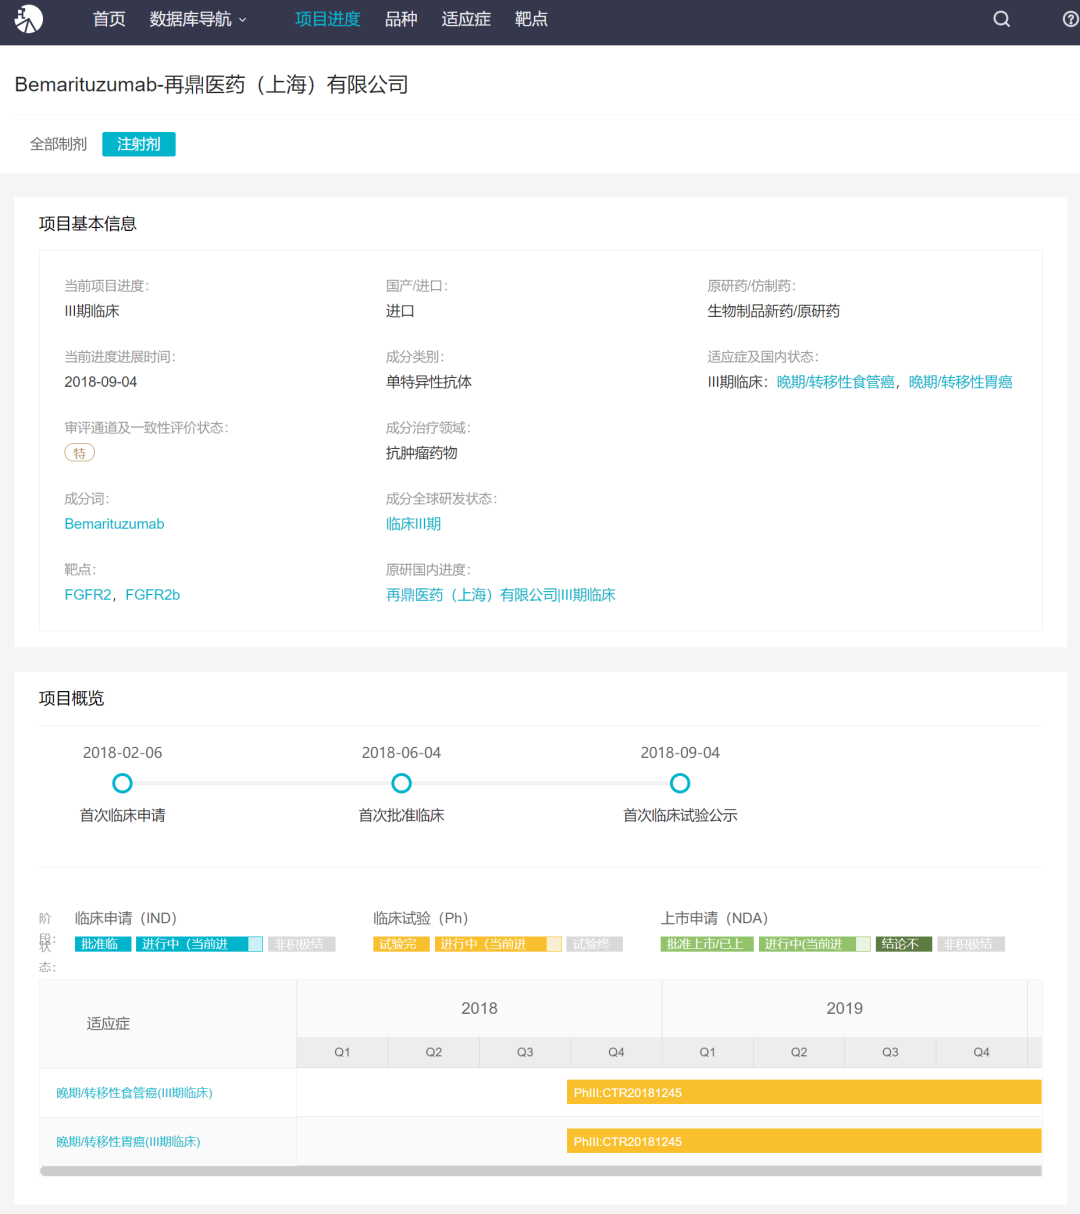Click the 进口 value text
The image size is (1080, 1214).
click(x=400, y=311)
